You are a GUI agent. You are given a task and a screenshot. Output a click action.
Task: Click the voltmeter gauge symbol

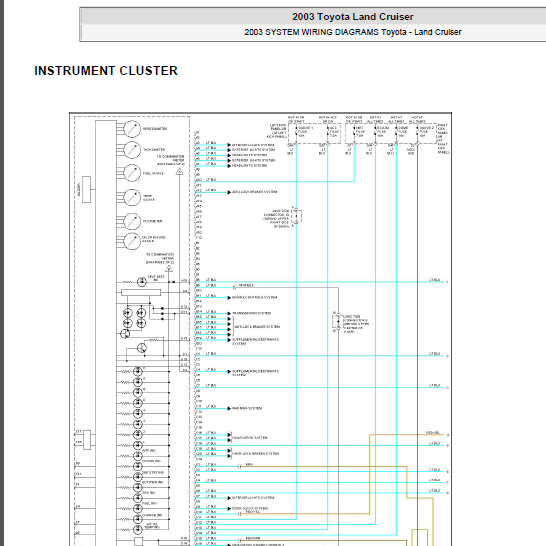[132, 221]
